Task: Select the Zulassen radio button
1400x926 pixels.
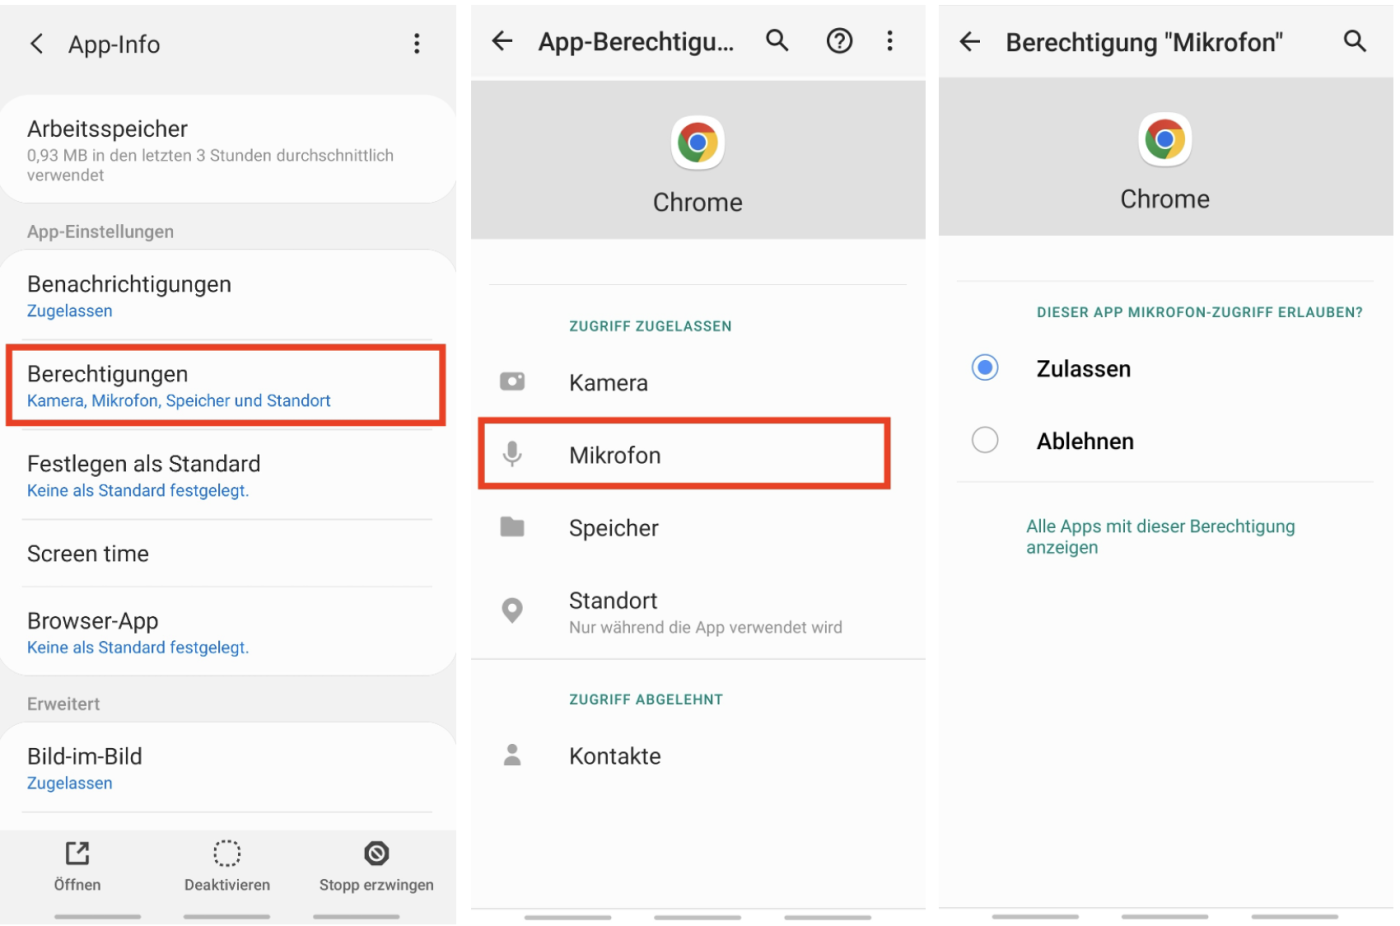Action: click(984, 367)
